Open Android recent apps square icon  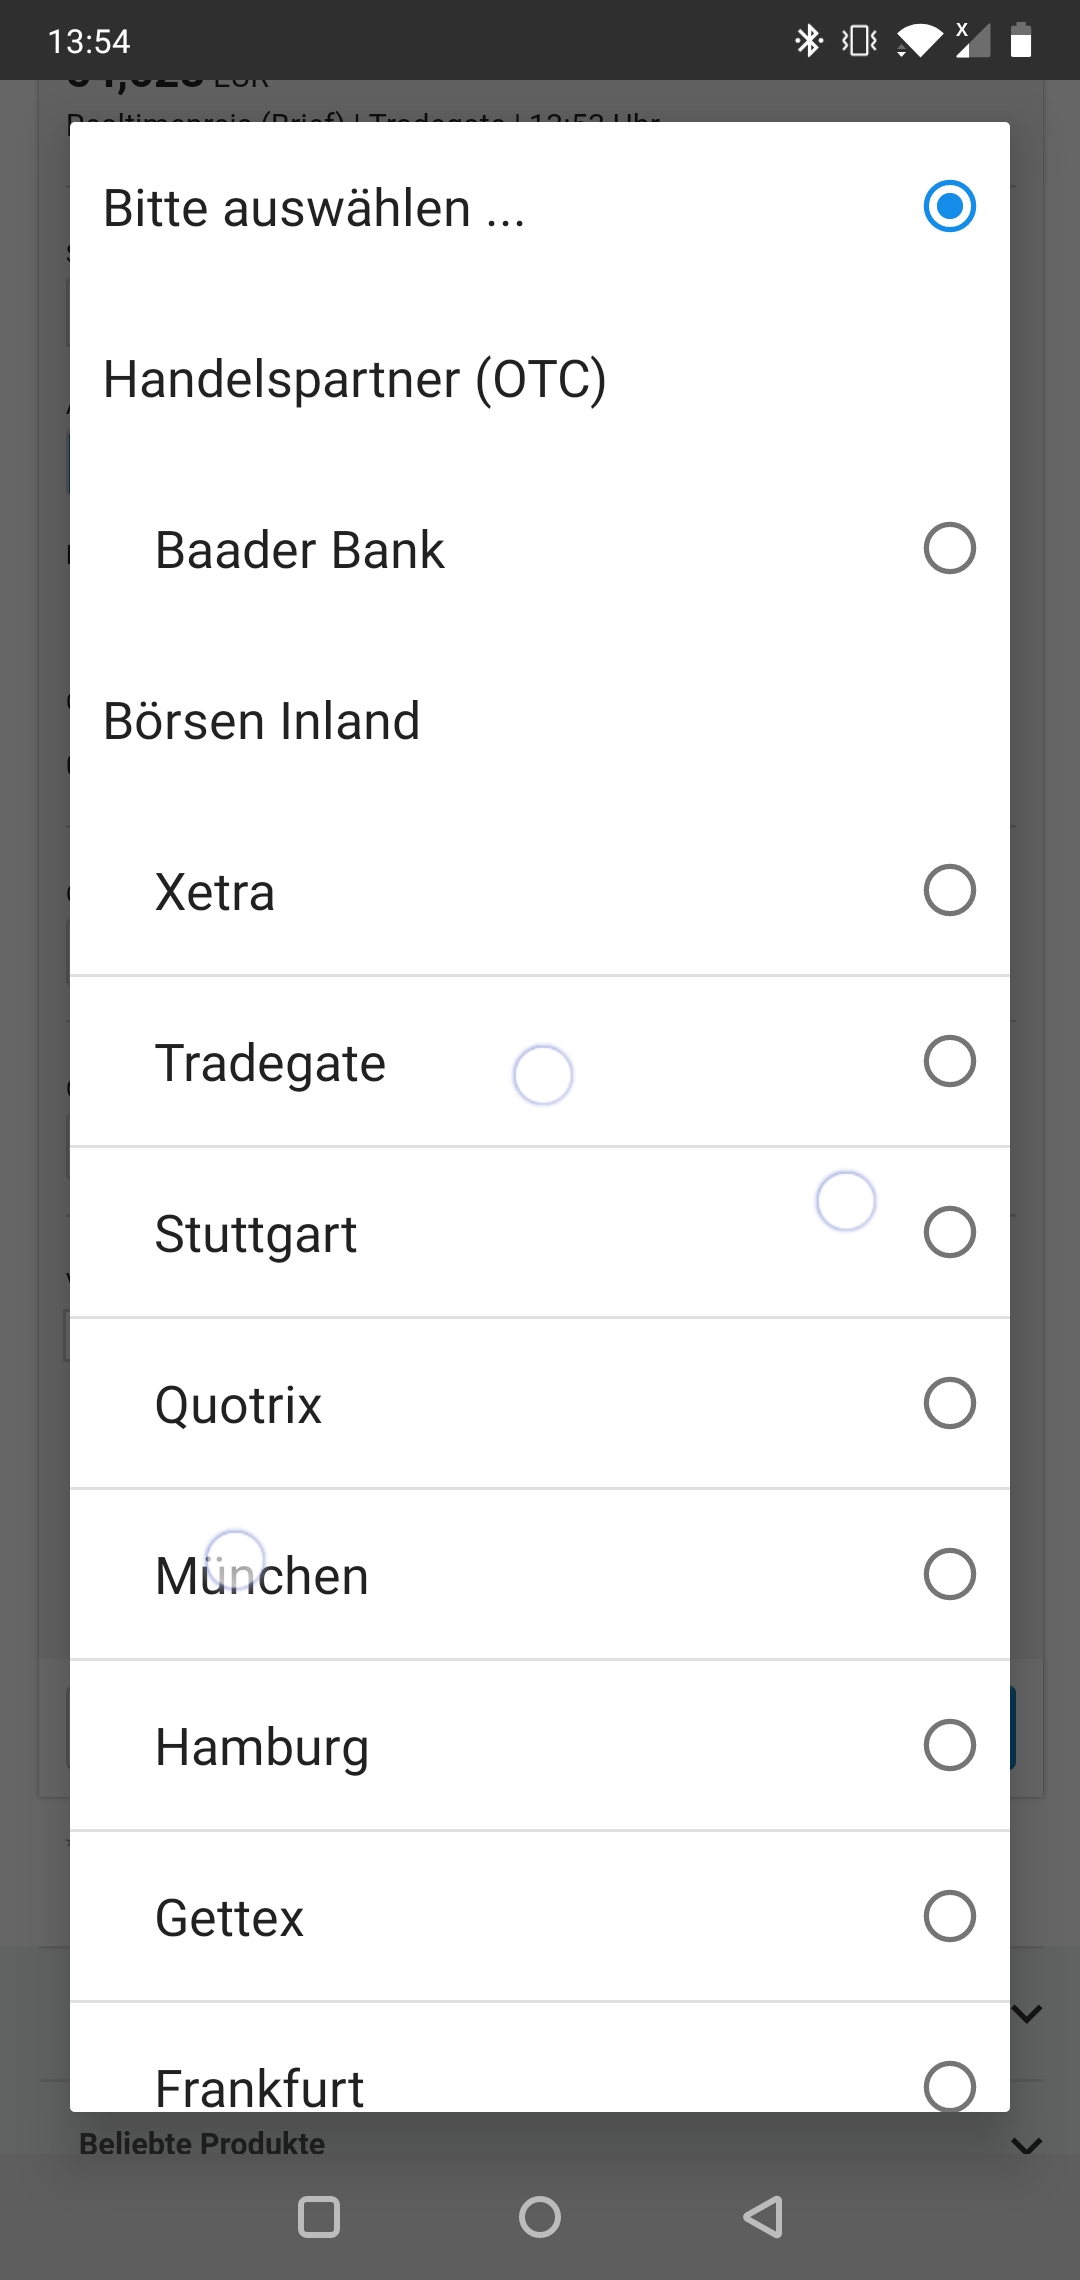319,2217
